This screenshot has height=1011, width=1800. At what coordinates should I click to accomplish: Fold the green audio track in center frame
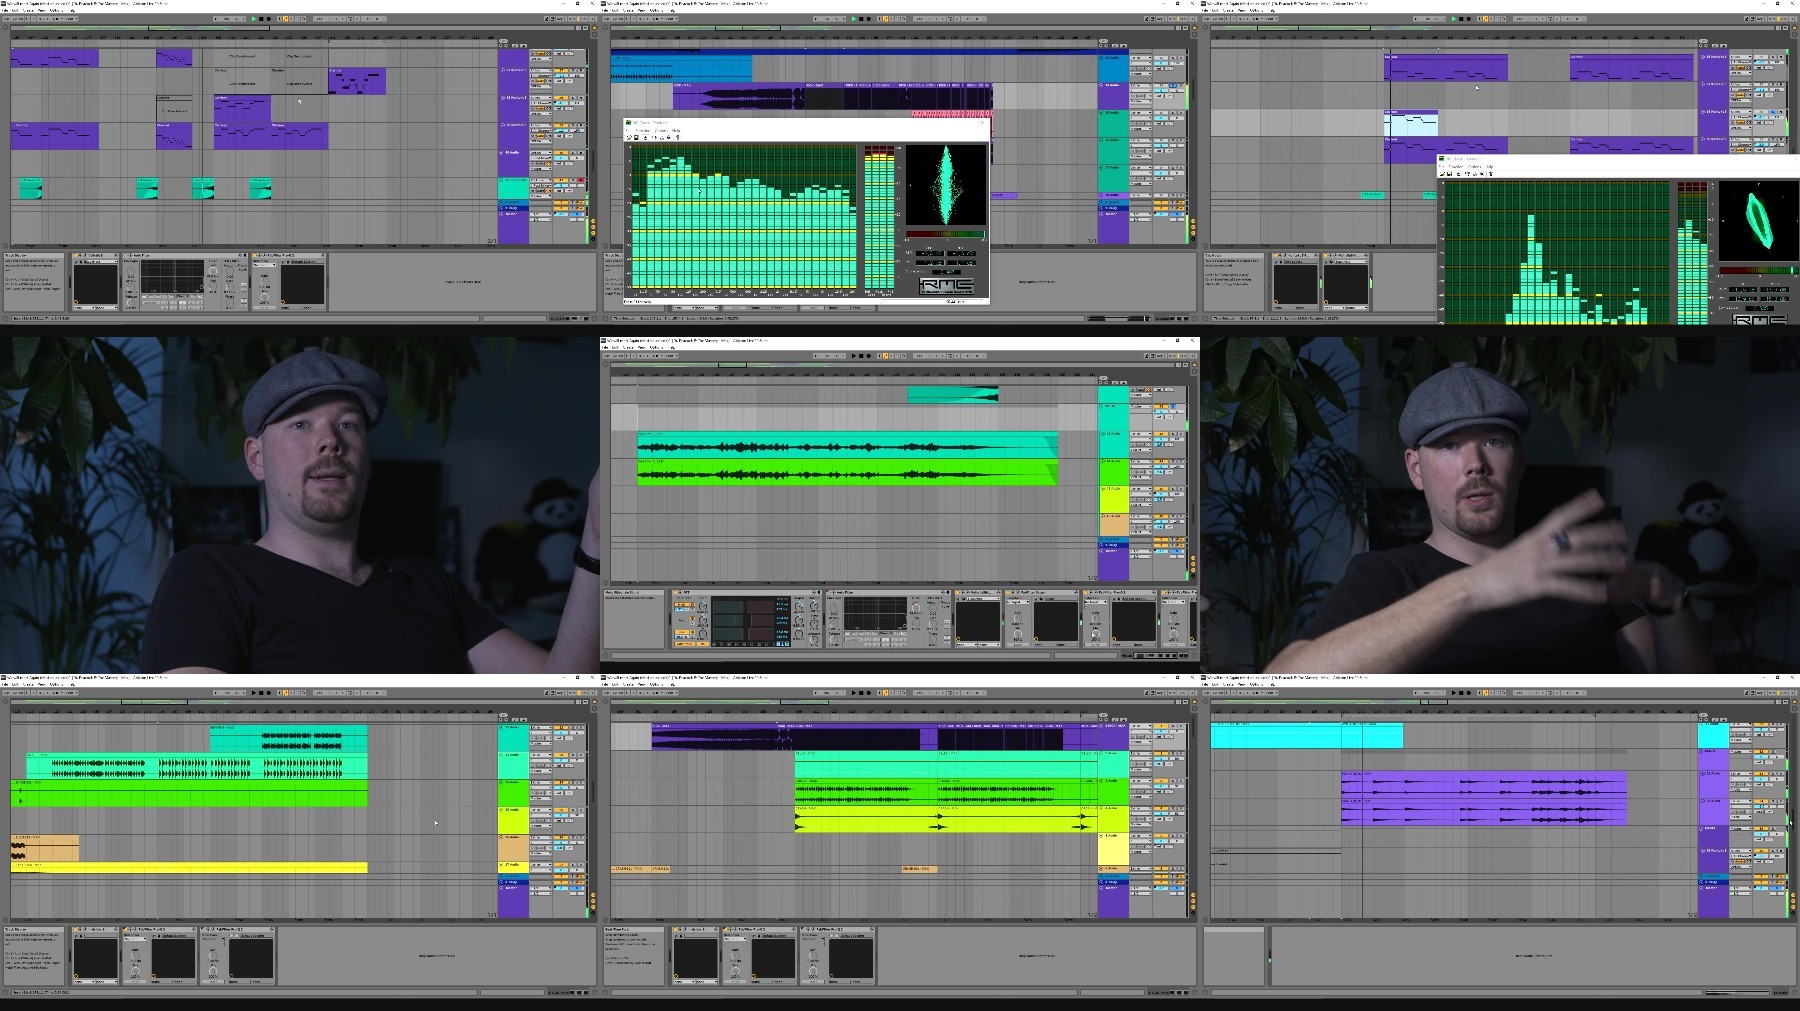pos(1102,461)
